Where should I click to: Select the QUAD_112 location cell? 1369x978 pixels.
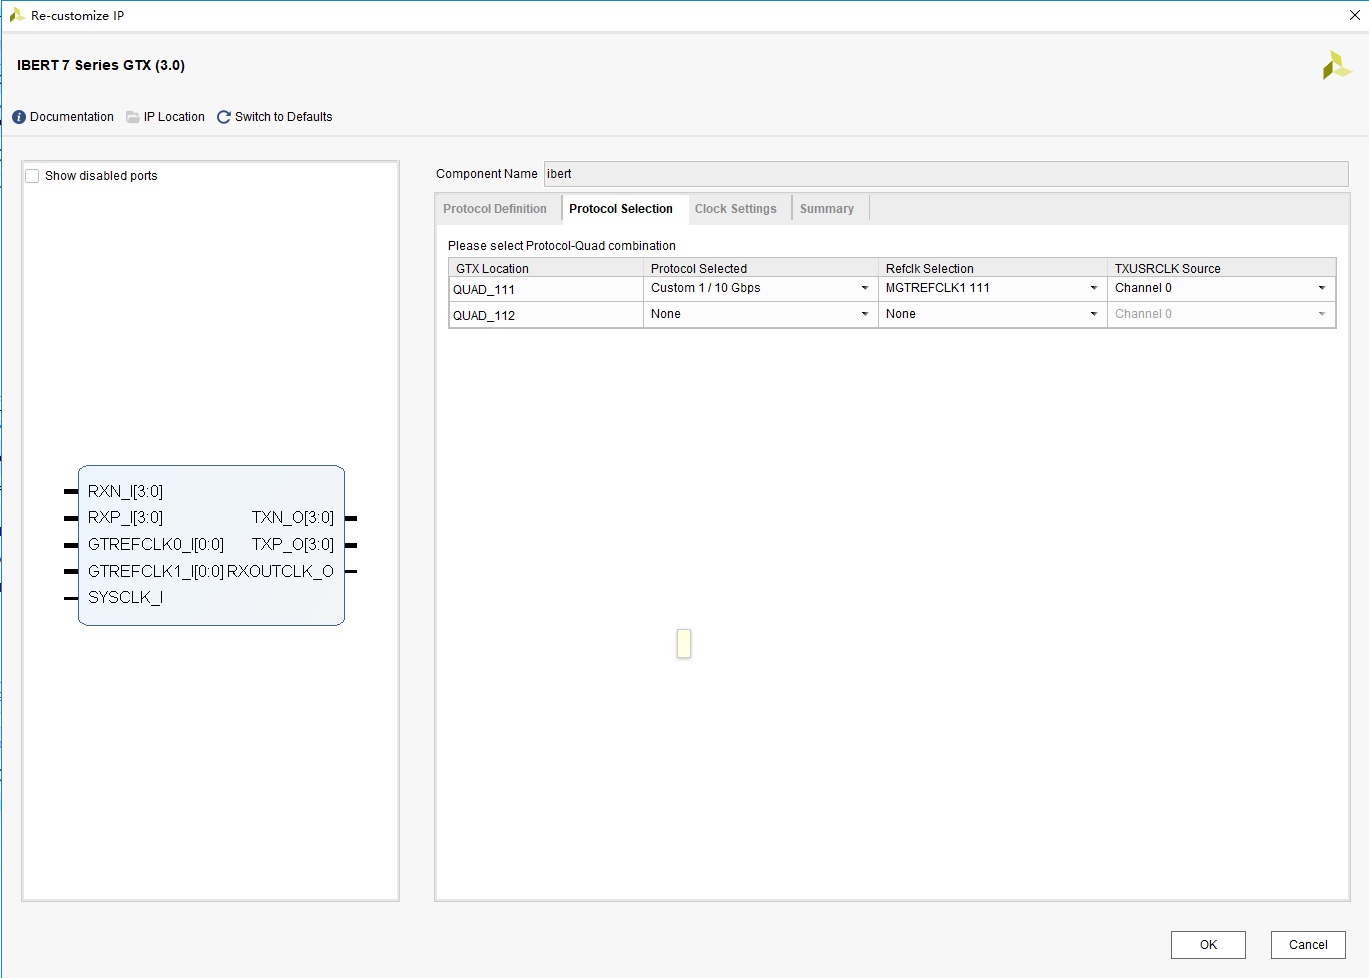point(546,316)
